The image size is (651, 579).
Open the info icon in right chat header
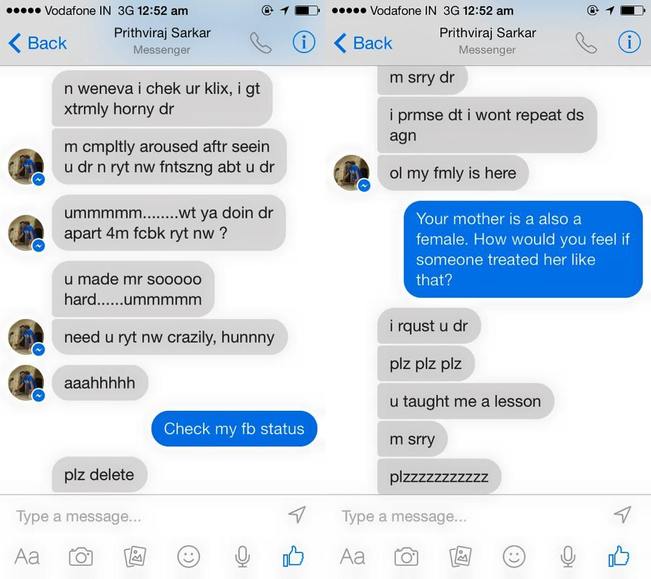click(x=629, y=42)
